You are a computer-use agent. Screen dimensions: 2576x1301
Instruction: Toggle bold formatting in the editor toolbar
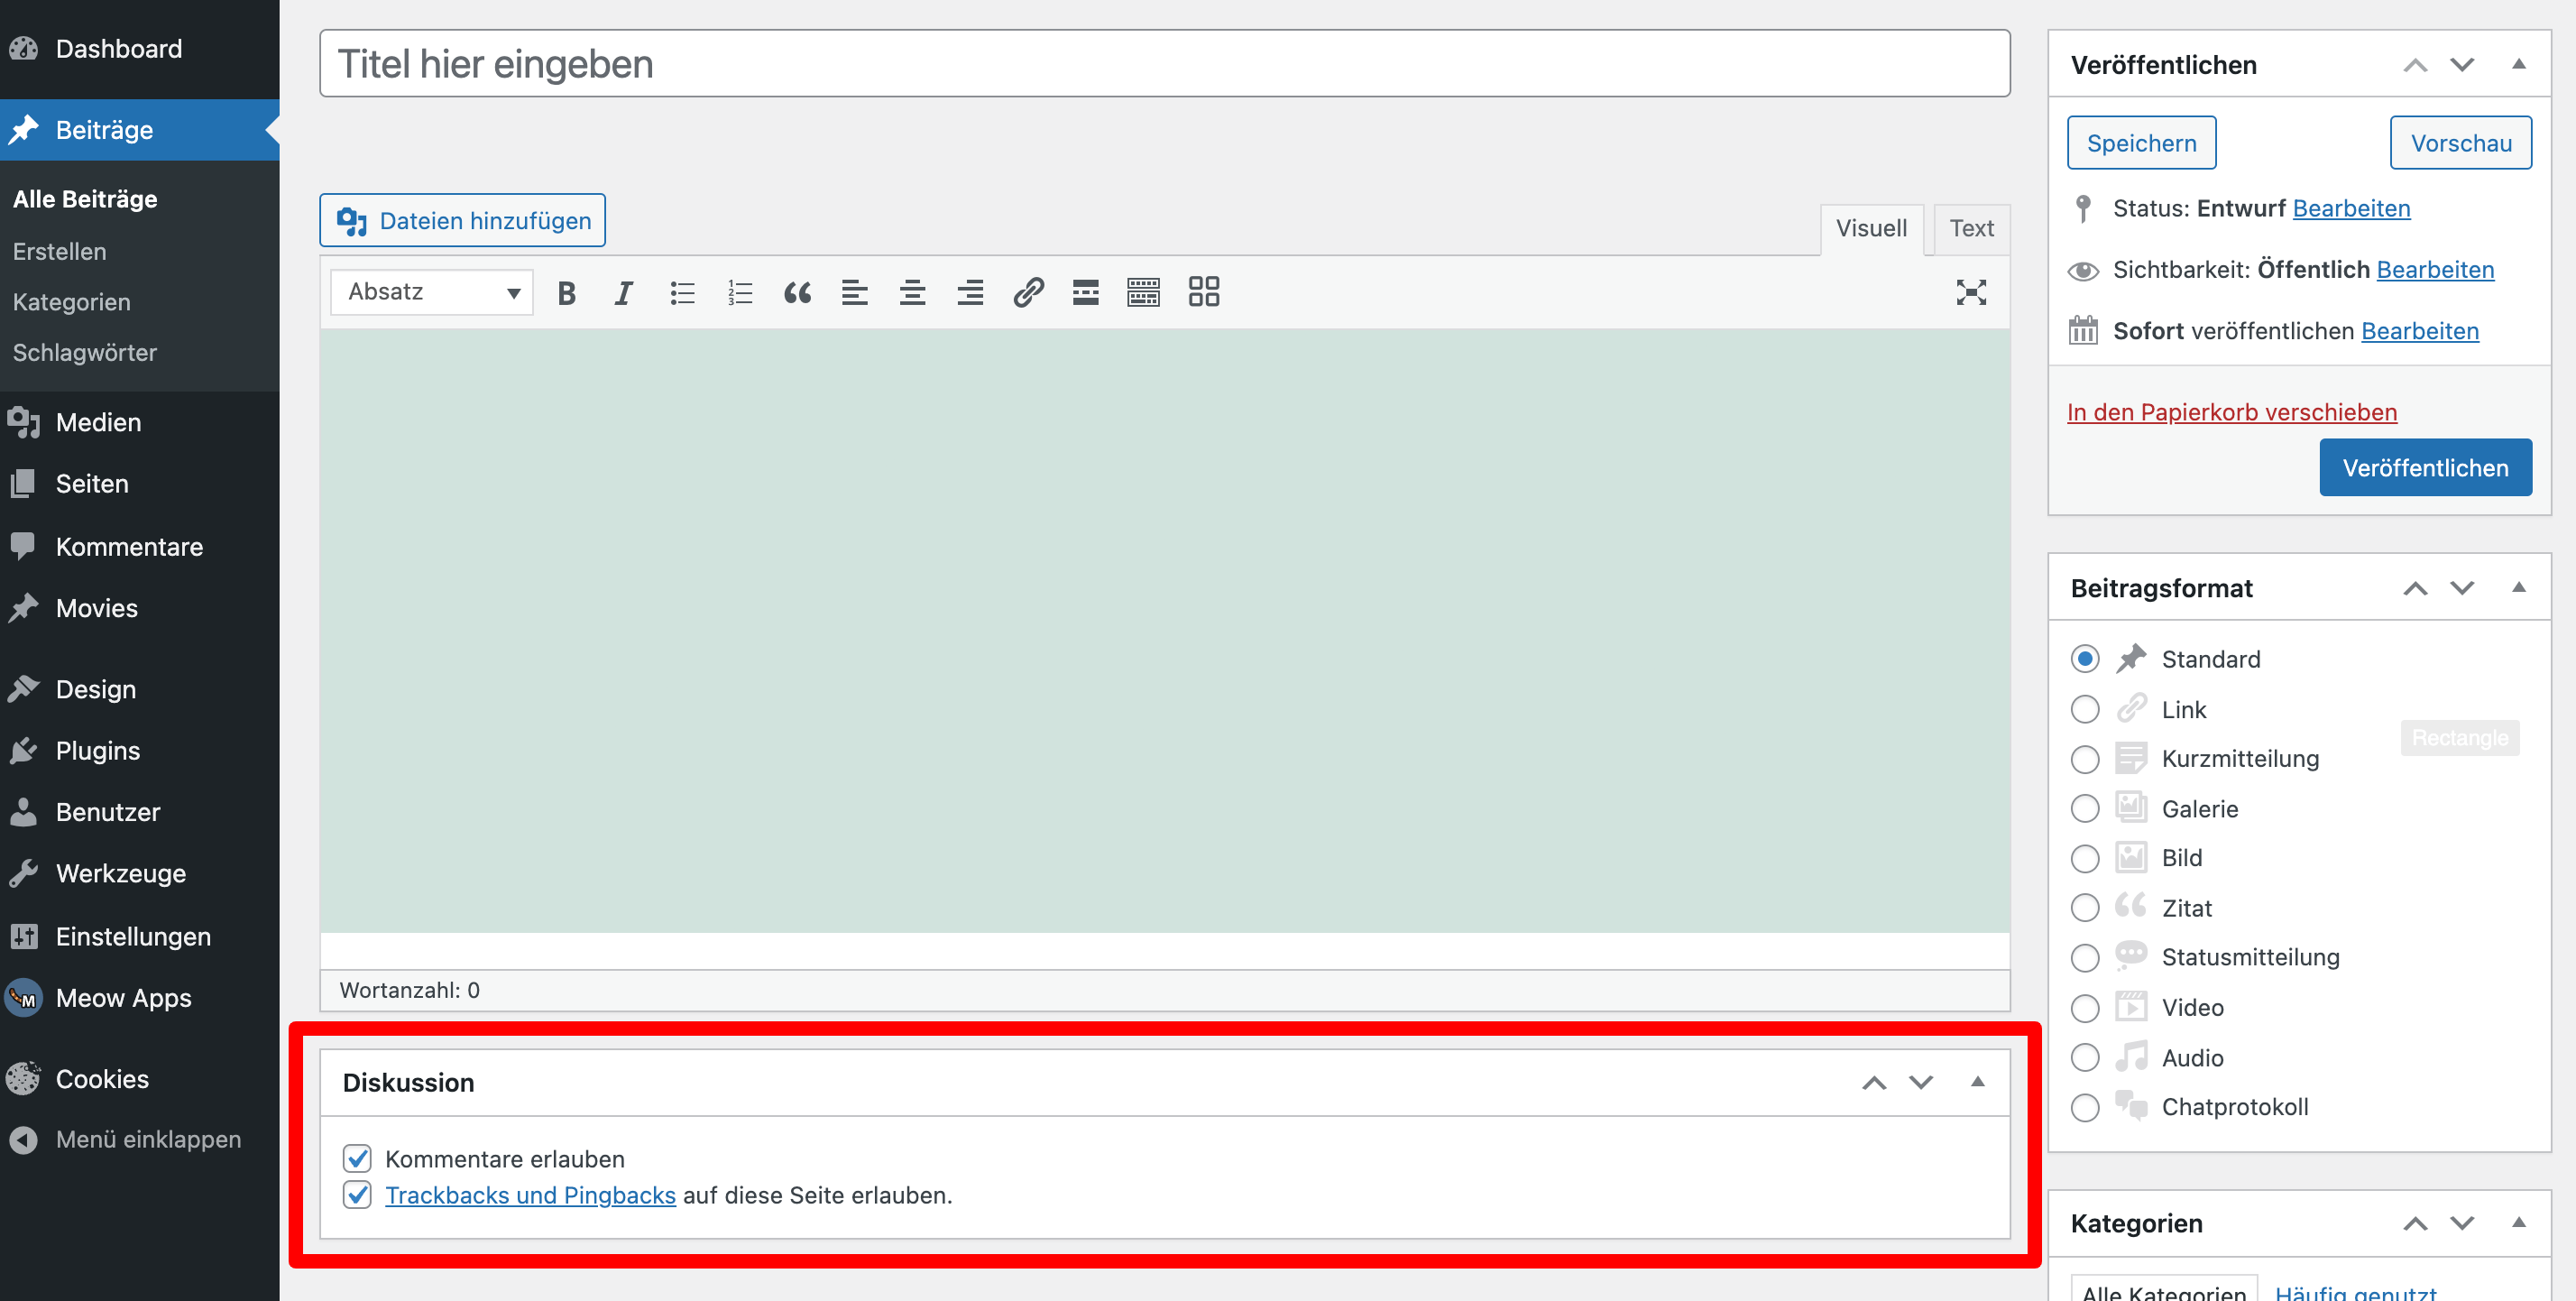pyautogui.click(x=566, y=292)
